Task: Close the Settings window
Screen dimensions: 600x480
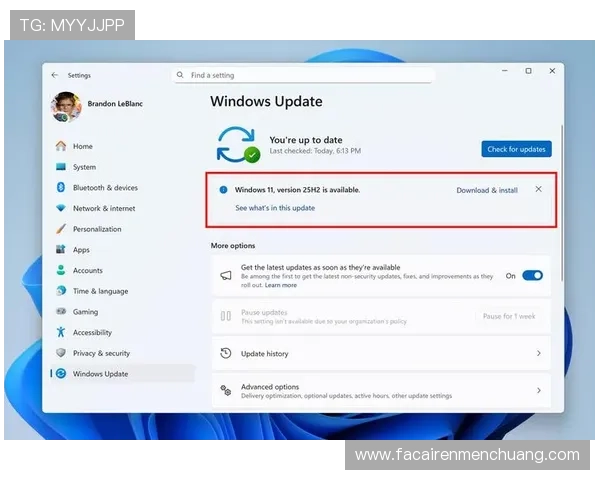Action: [x=552, y=71]
